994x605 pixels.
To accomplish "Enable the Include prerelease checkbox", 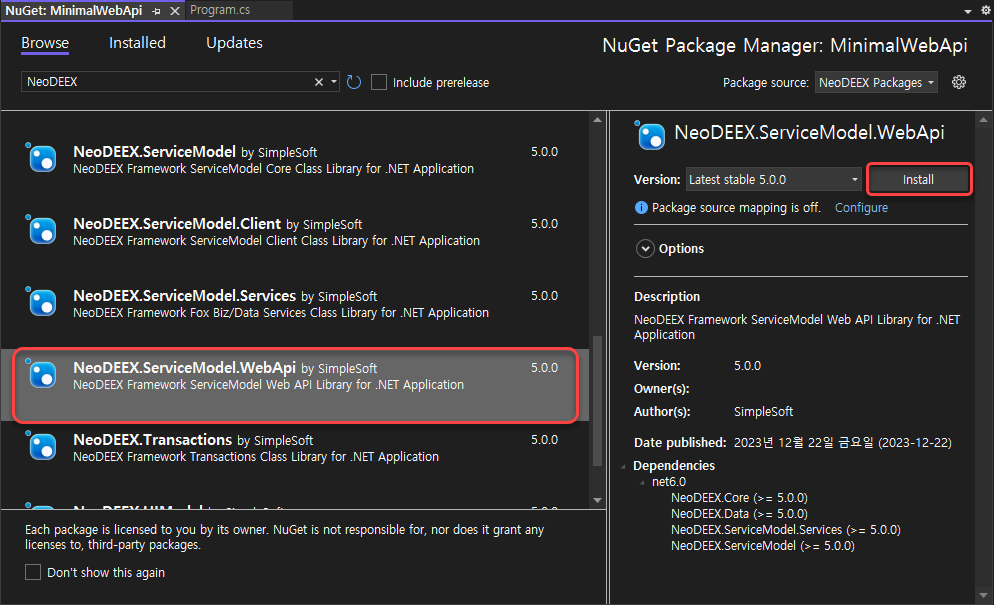I will [x=378, y=82].
